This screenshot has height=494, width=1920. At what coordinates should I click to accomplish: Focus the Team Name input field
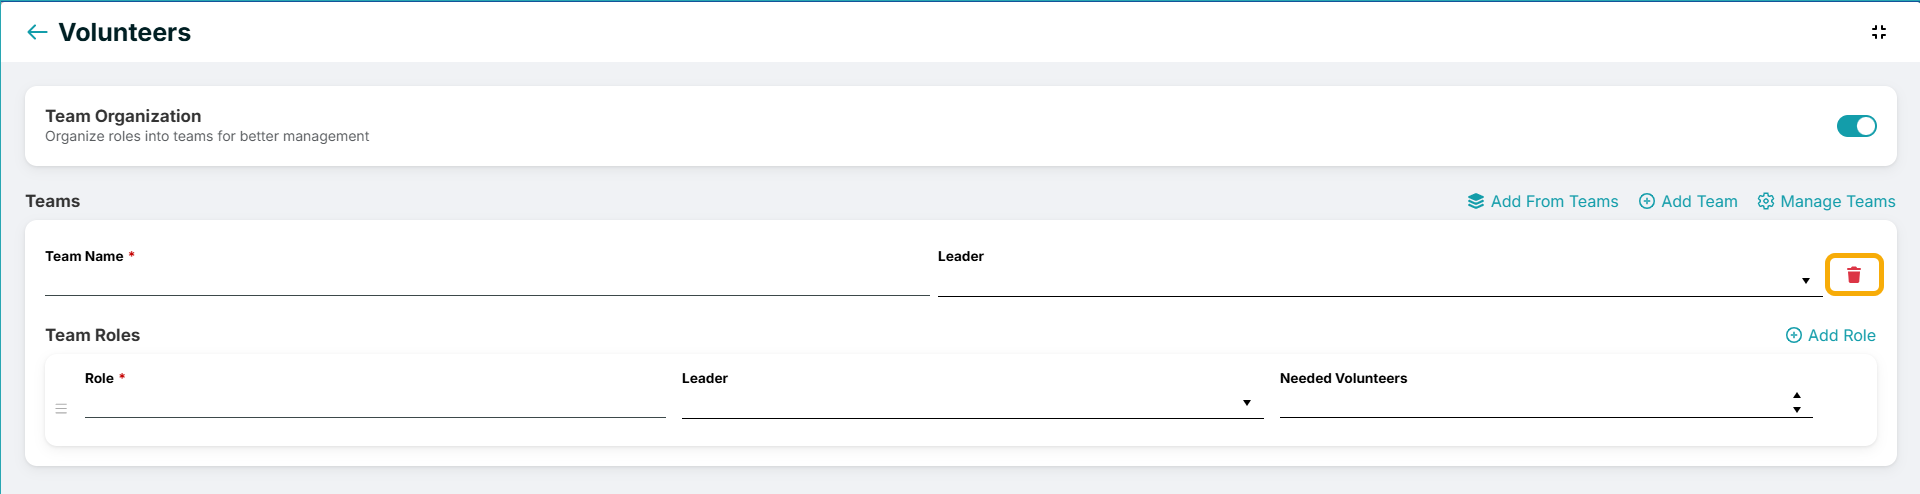[x=487, y=281]
